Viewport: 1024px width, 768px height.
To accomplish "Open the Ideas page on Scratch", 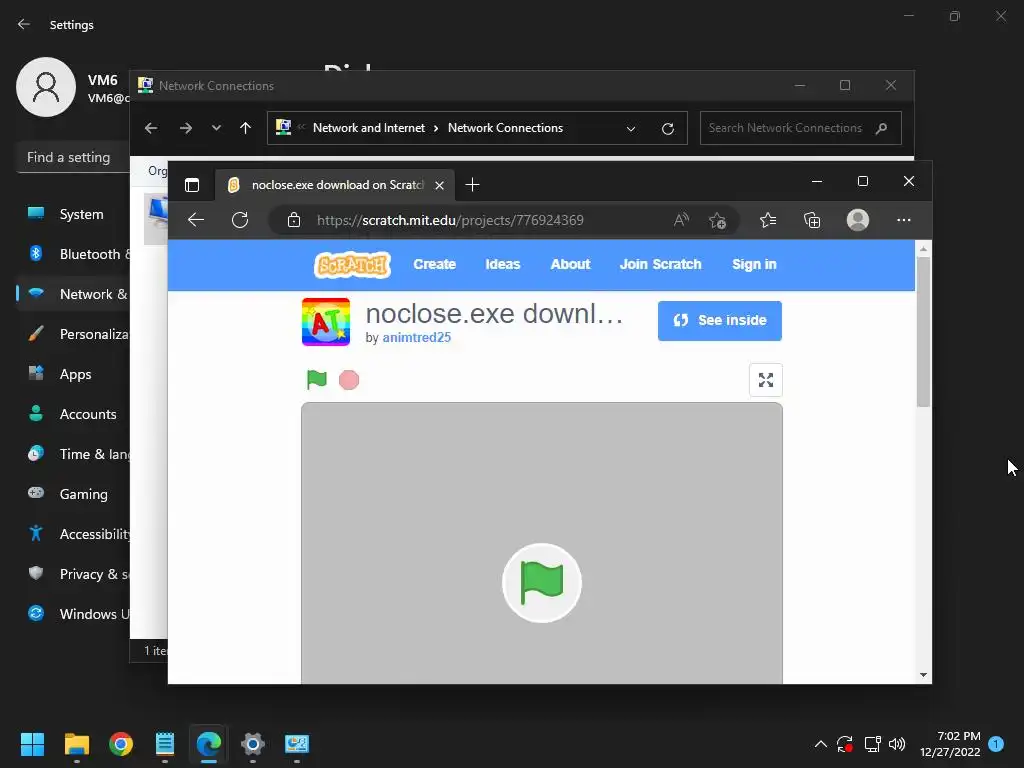I will [503, 264].
